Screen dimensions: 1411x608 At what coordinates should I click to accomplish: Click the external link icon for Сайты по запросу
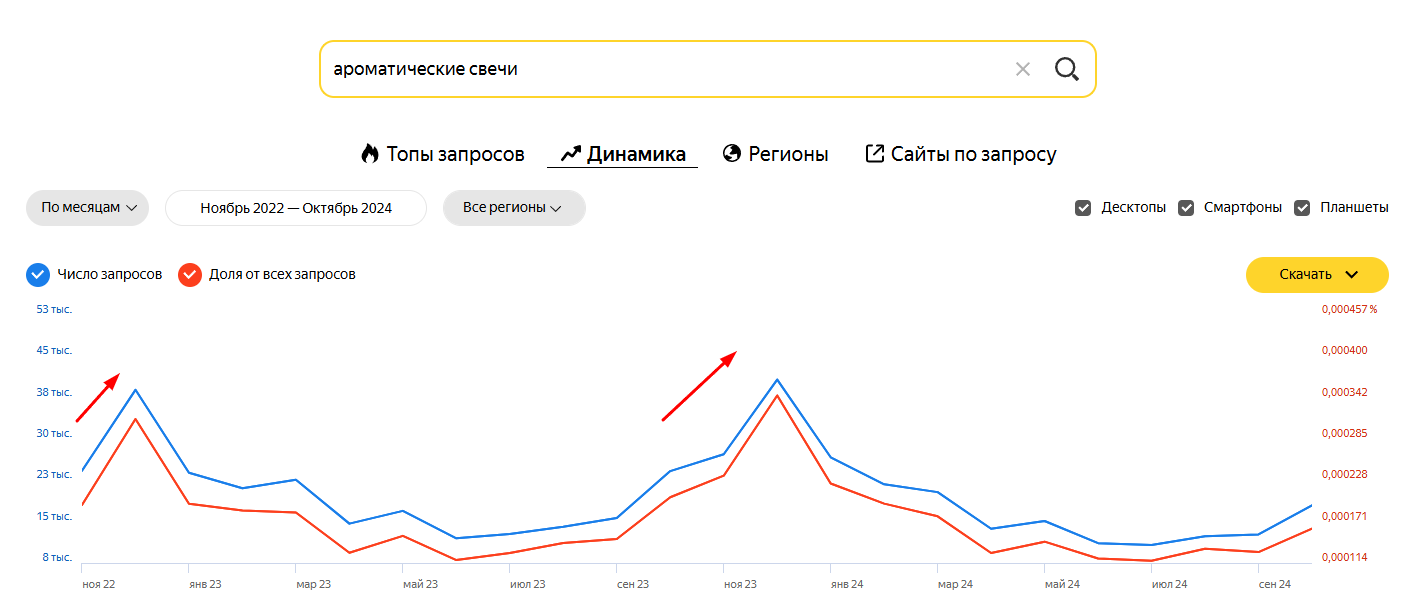click(x=874, y=153)
